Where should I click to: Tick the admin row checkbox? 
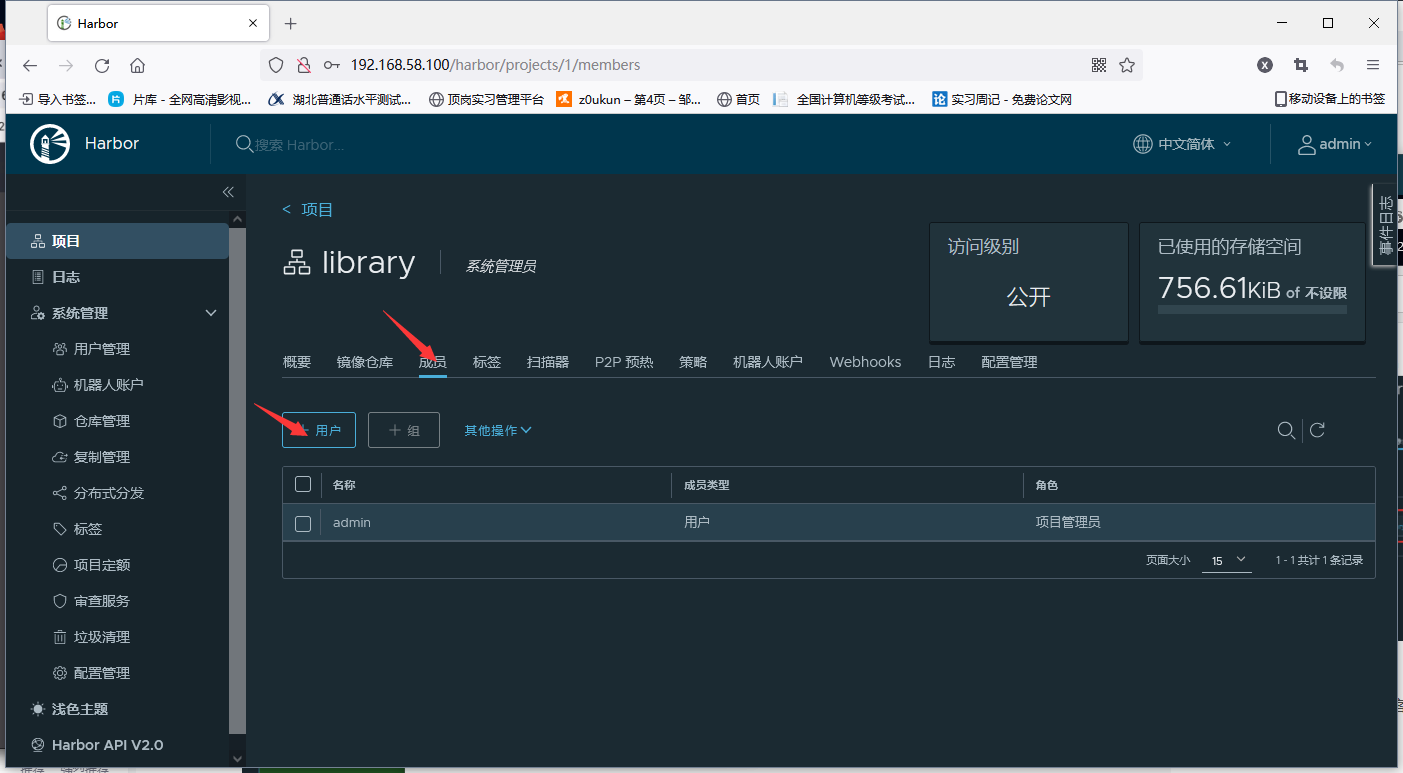pyautogui.click(x=303, y=523)
